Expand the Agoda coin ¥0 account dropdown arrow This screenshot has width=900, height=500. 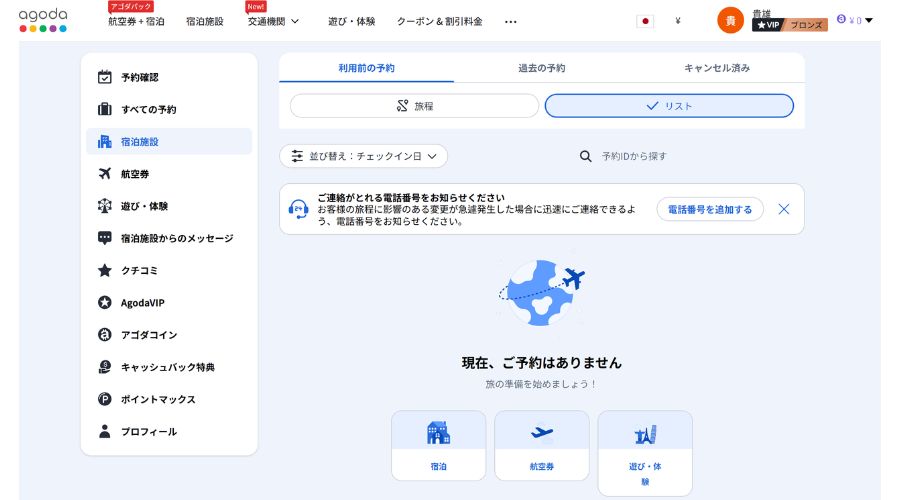point(869,21)
